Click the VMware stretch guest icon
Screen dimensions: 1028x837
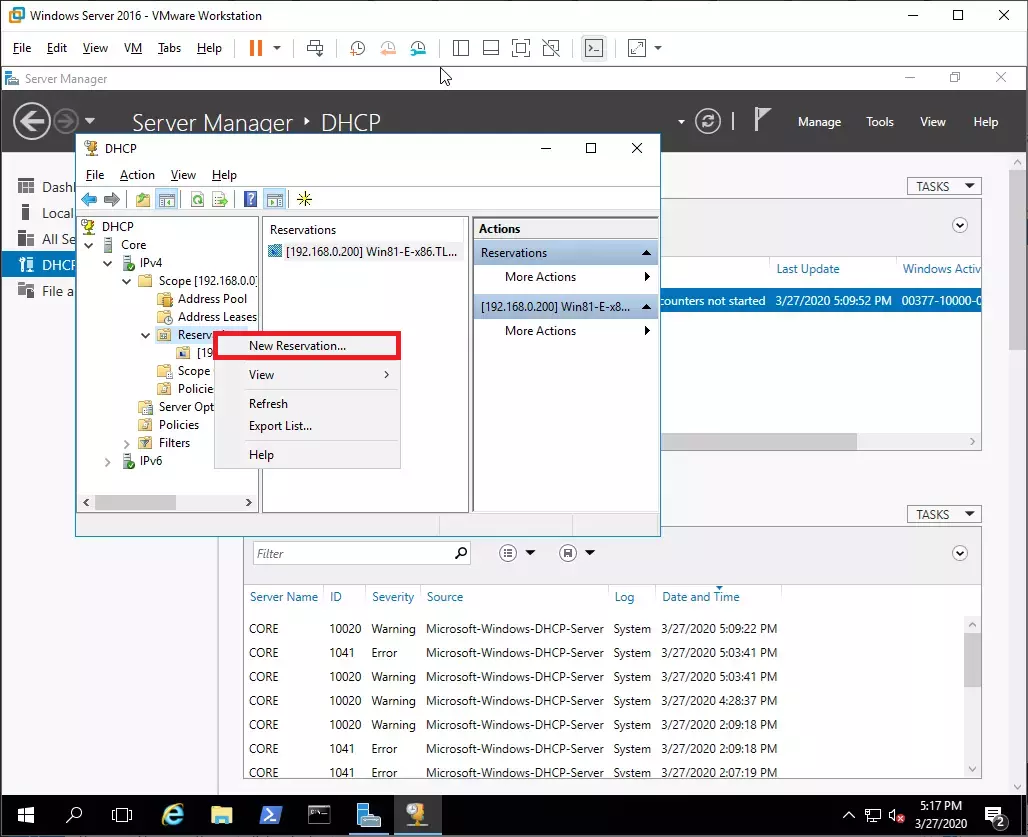pos(637,48)
